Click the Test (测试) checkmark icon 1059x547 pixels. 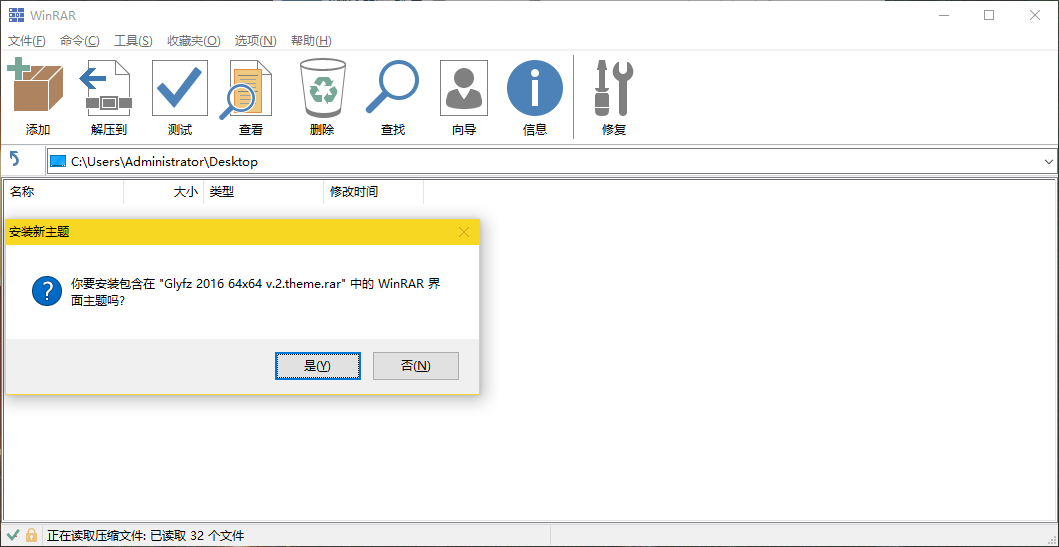click(x=180, y=88)
